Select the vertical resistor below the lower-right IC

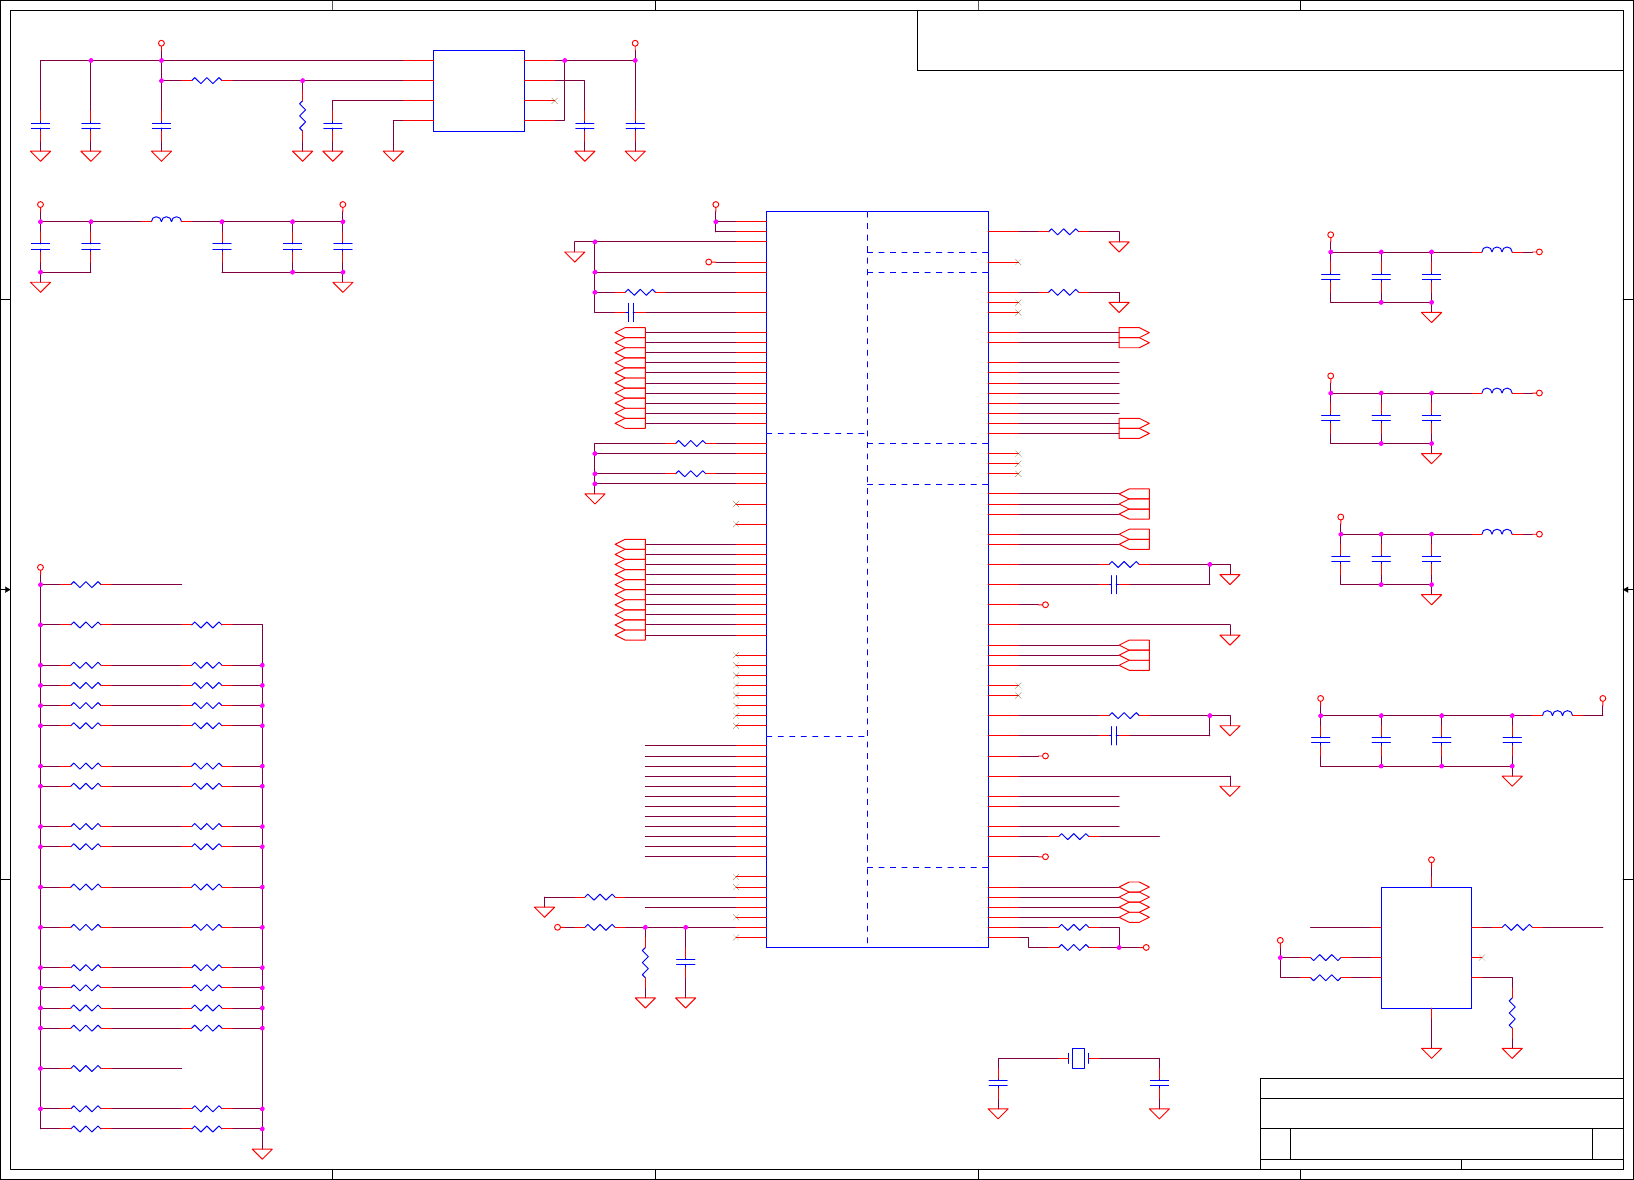(x=1512, y=1013)
